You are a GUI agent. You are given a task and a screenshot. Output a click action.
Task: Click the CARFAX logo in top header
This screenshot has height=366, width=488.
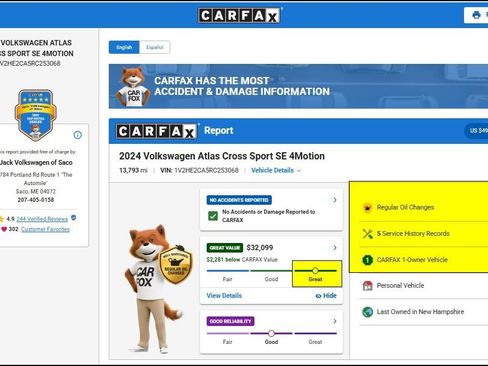[x=239, y=15]
